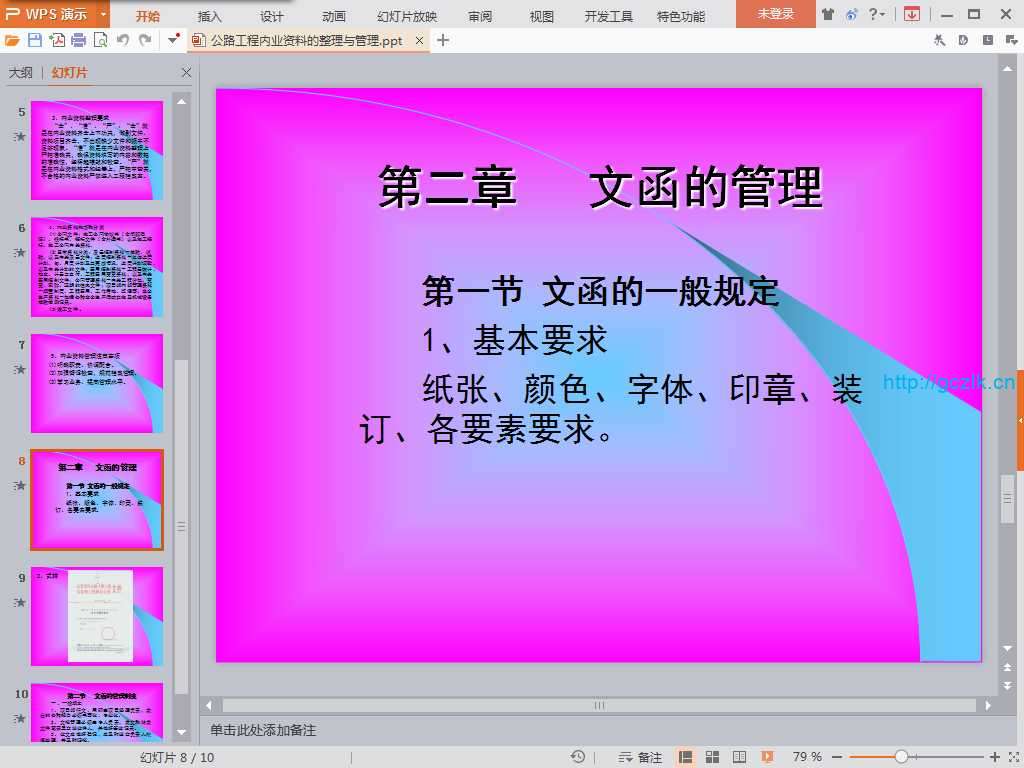This screenshot has height=768, width=1024.
Task: Click the Print icon
Action: click(x=79, y=40)
